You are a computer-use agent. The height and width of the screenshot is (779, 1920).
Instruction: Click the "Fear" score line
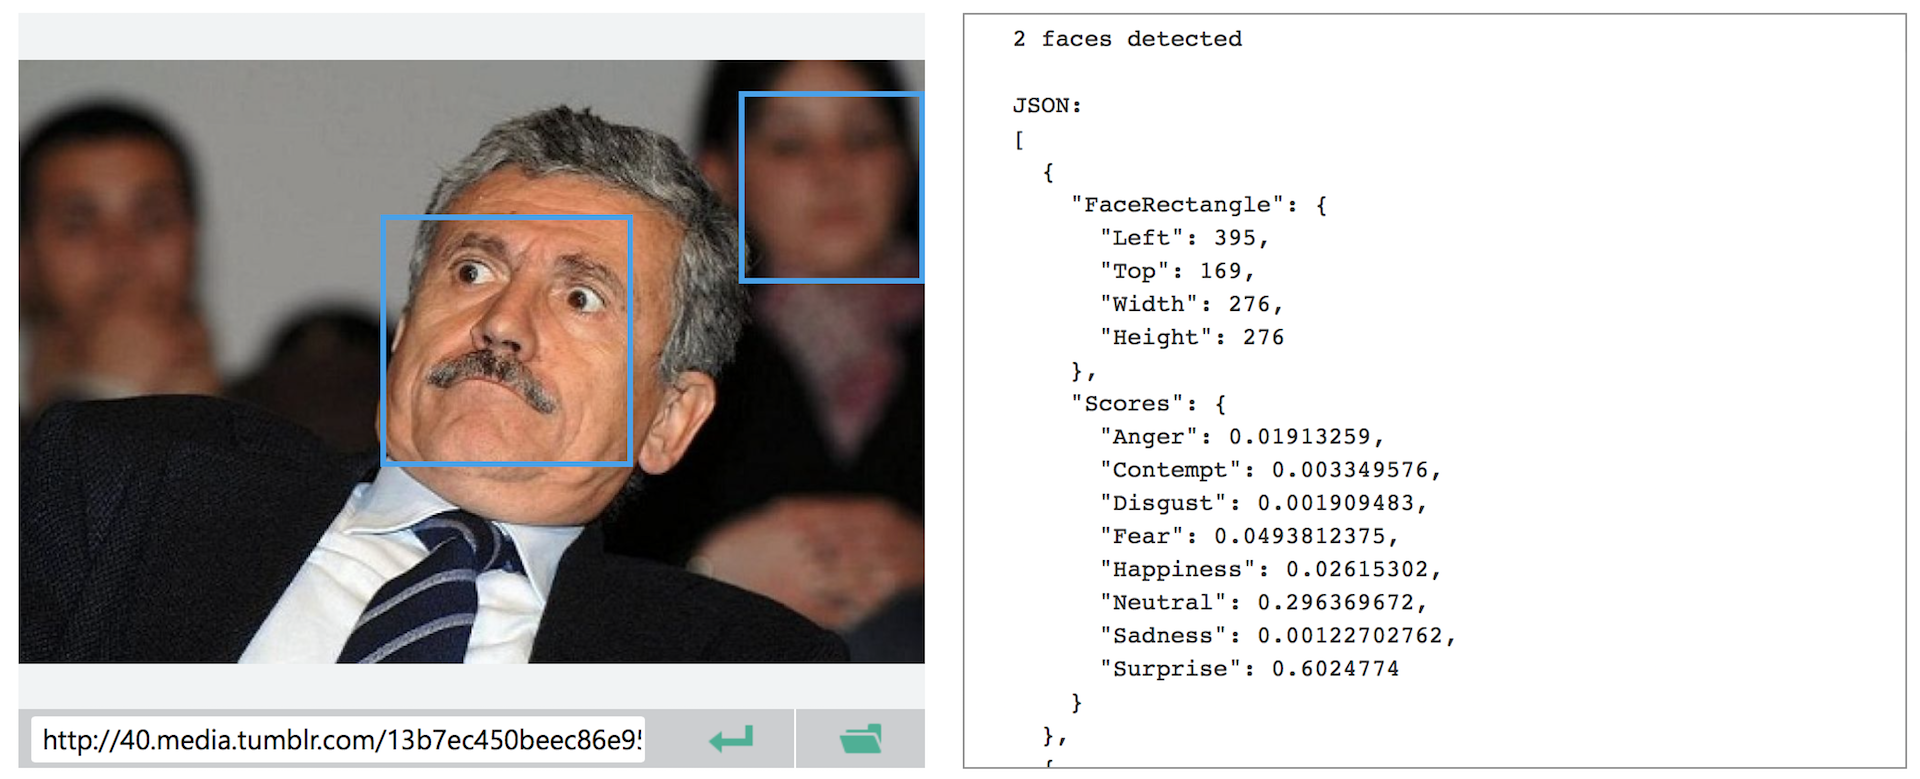tap(1248, 536)
